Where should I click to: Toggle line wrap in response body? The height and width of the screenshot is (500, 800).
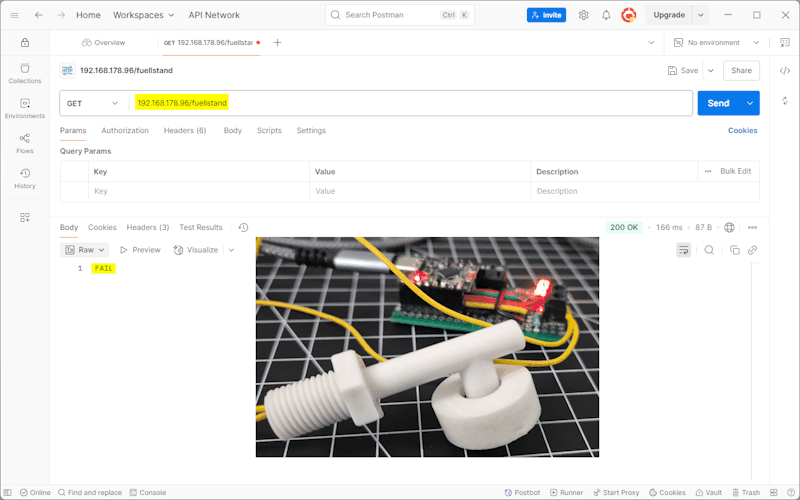point(683,250)
